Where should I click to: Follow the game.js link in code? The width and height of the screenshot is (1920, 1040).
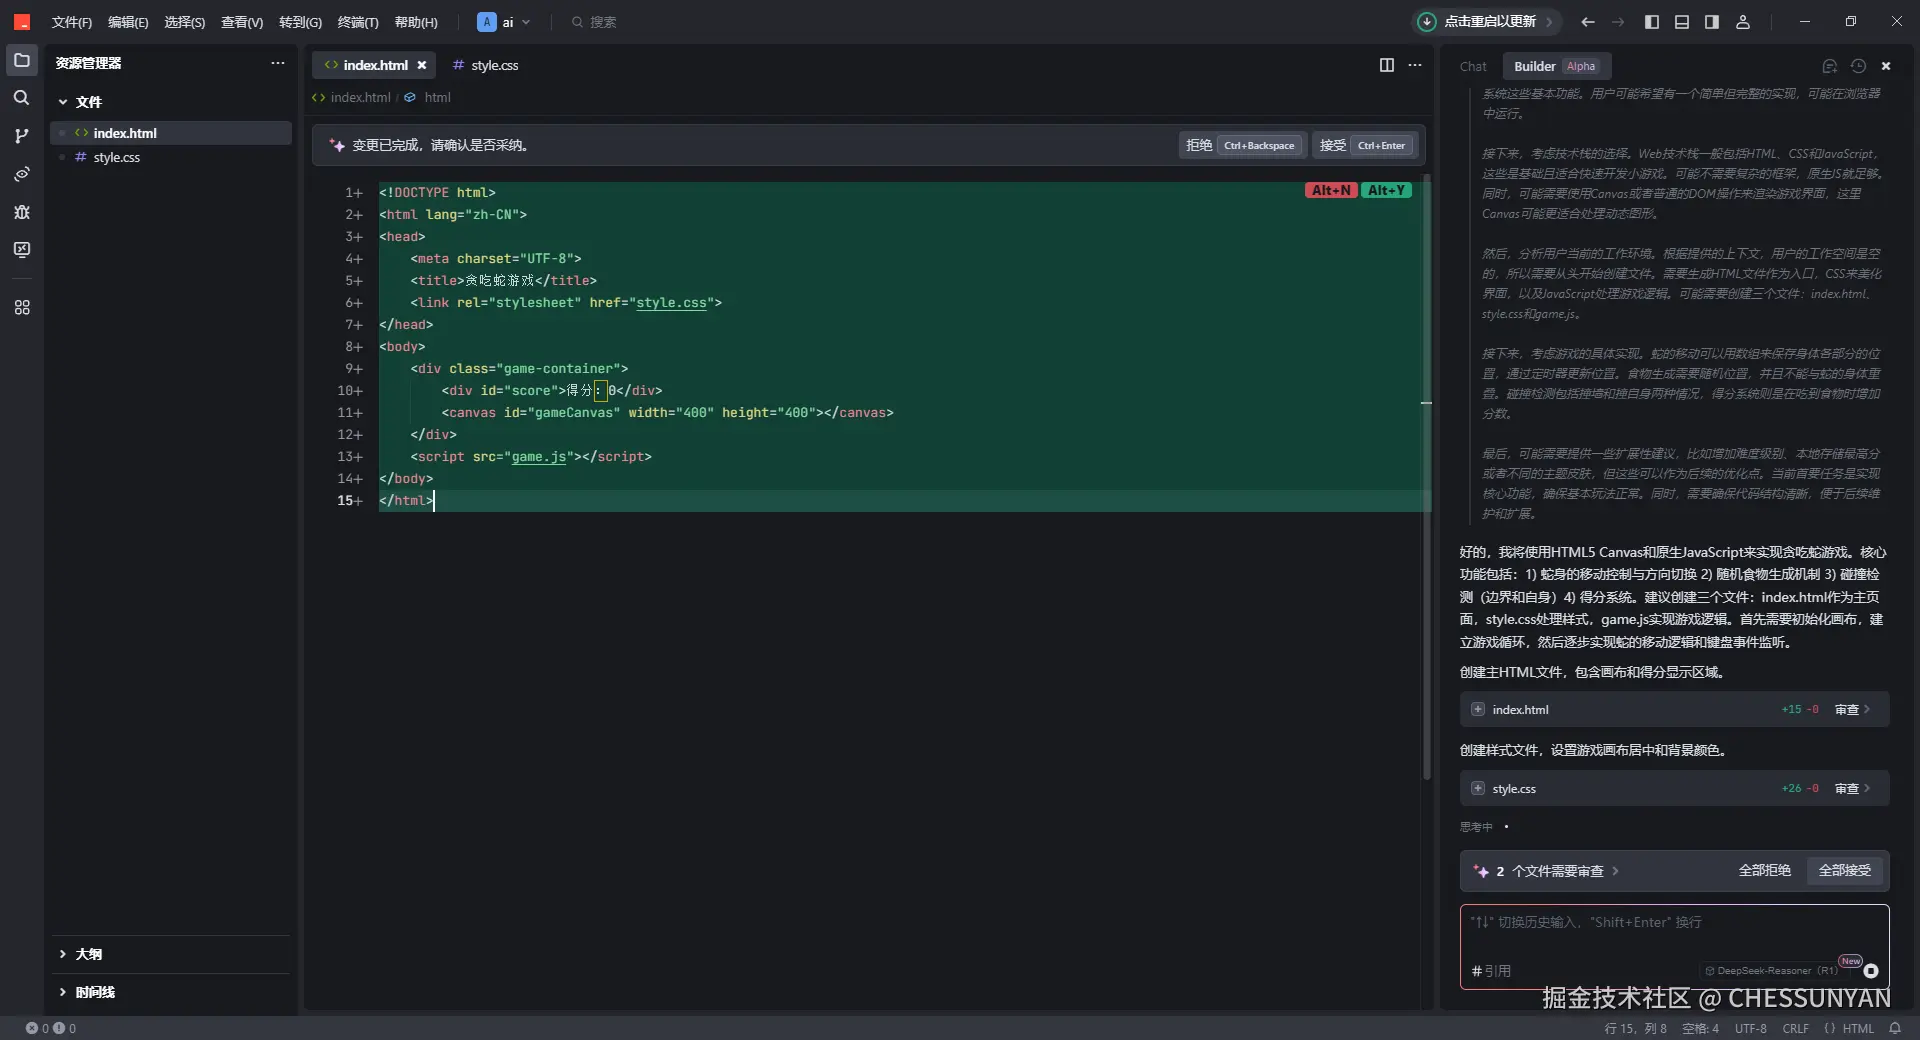[539, 456]
